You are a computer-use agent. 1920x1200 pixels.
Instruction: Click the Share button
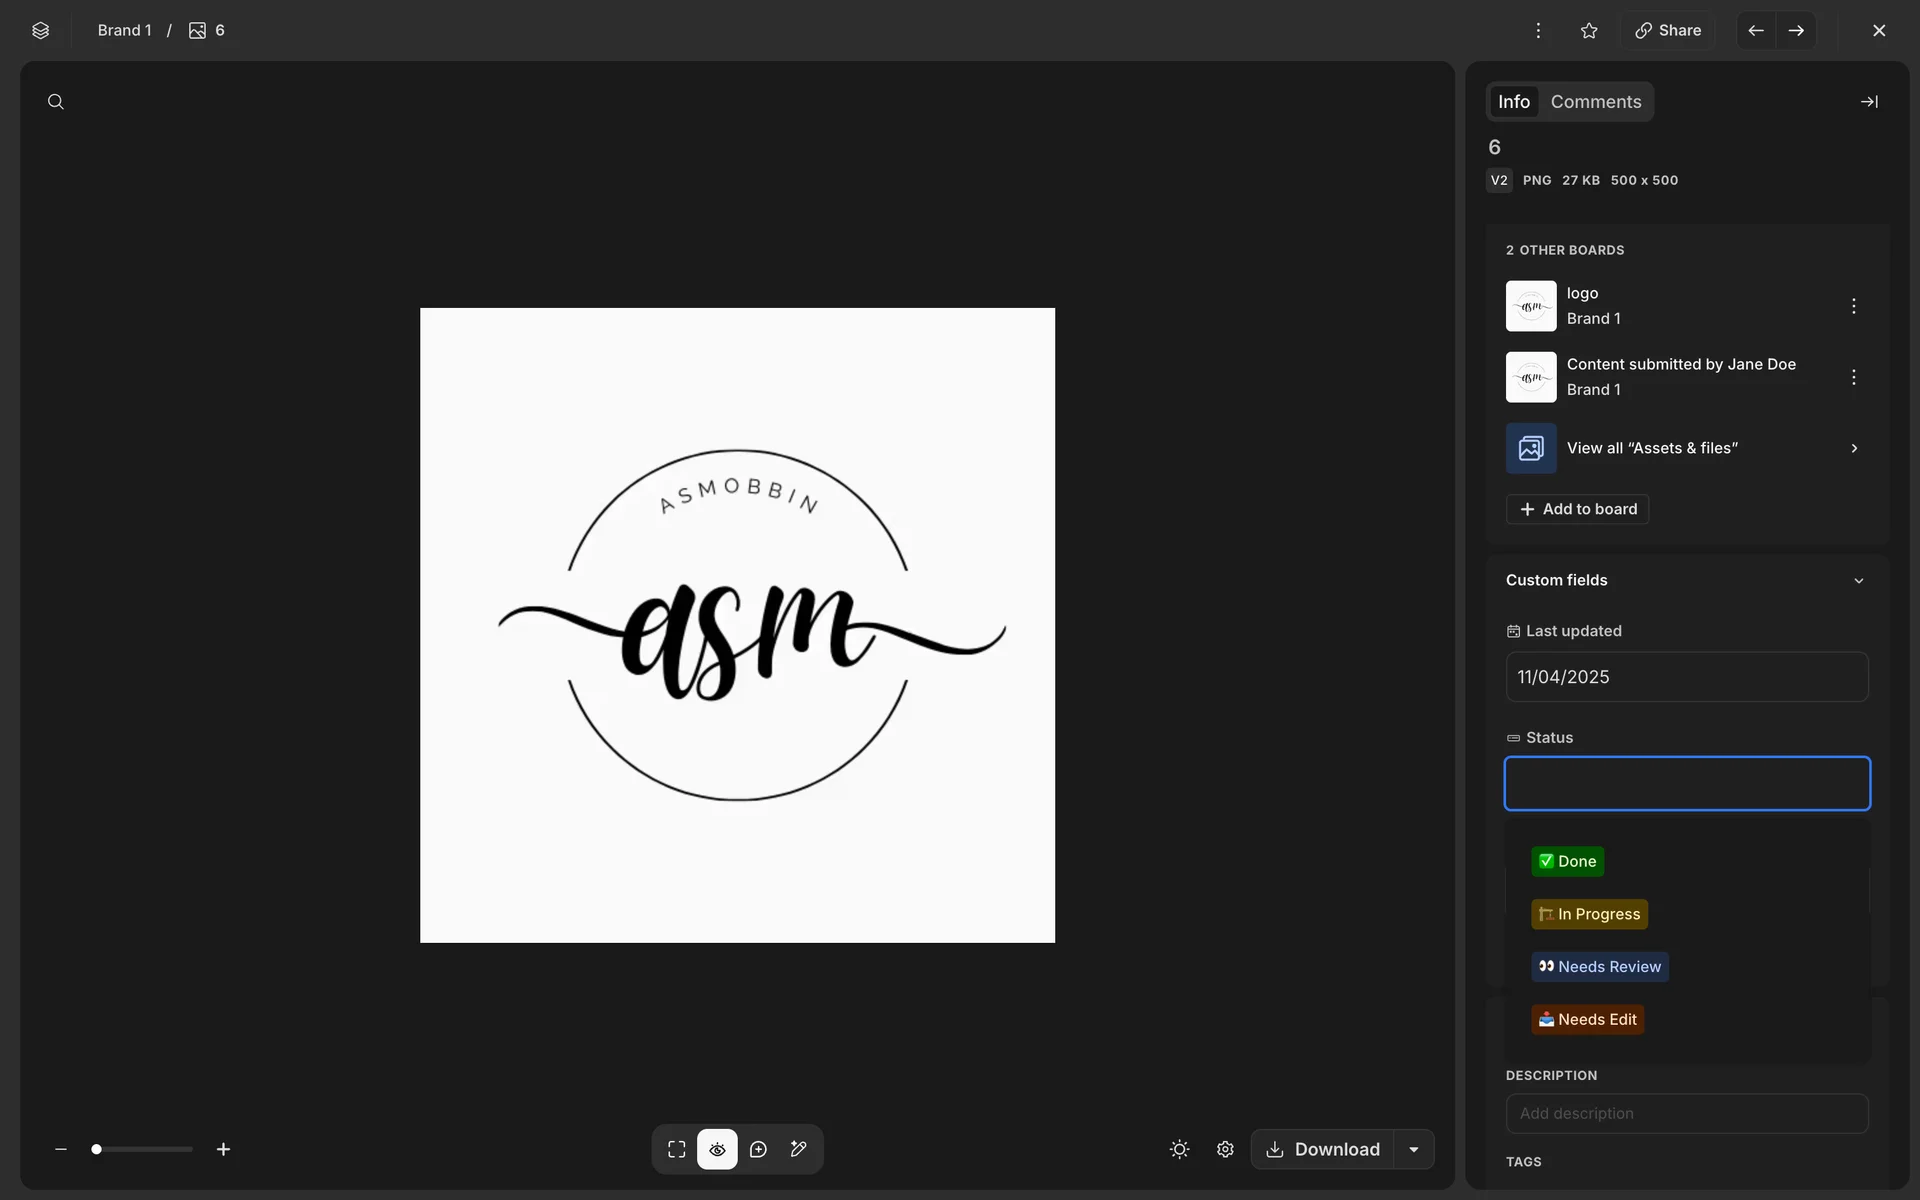(1668, 31)
